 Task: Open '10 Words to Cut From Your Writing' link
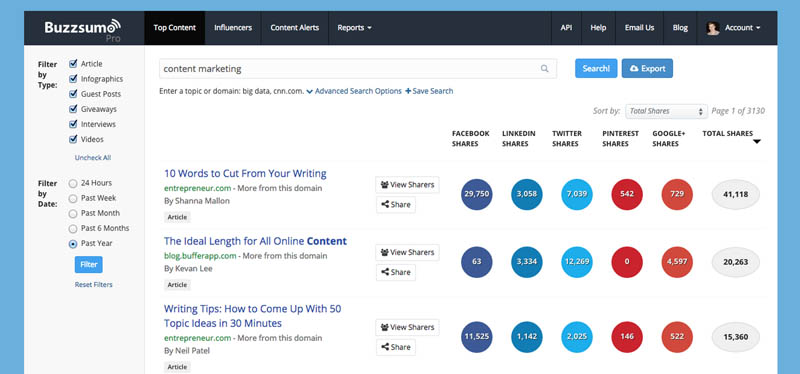[245, 173]
